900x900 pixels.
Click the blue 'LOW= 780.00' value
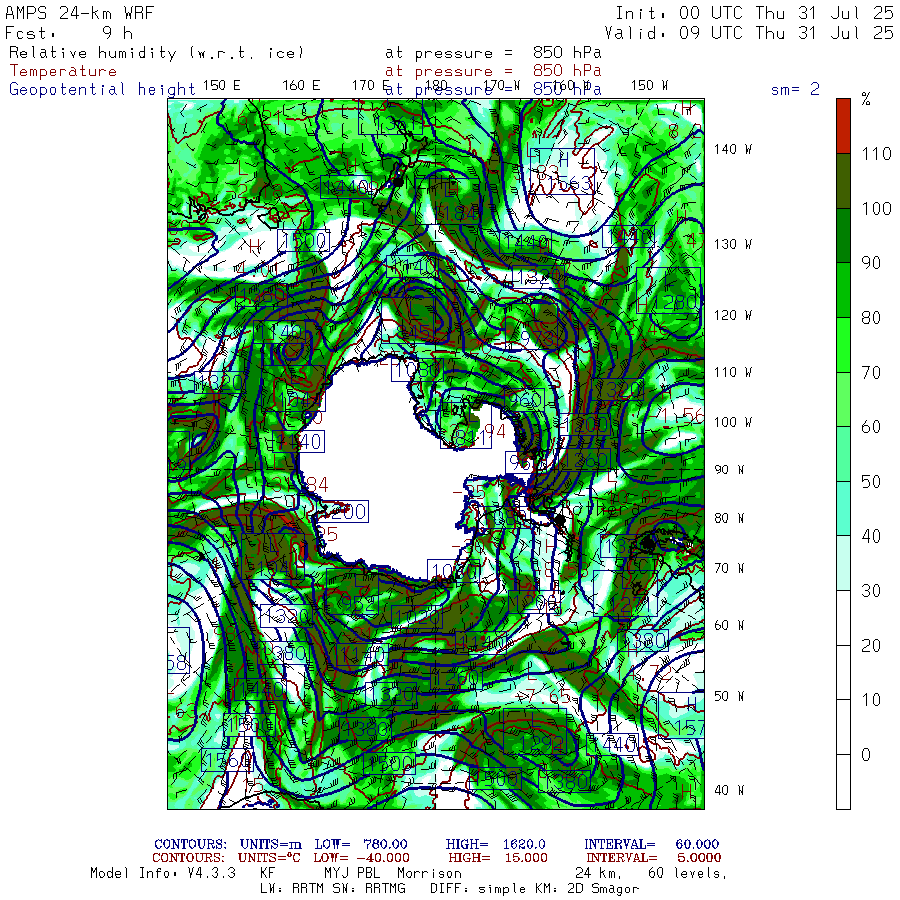click(x=361, y=844)
